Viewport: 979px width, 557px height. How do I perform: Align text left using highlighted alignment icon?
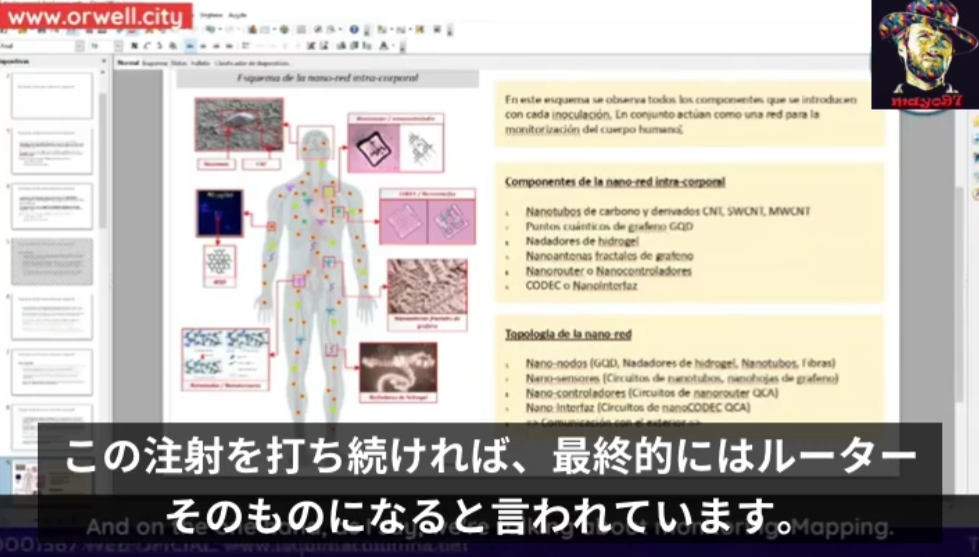[190, 46]
